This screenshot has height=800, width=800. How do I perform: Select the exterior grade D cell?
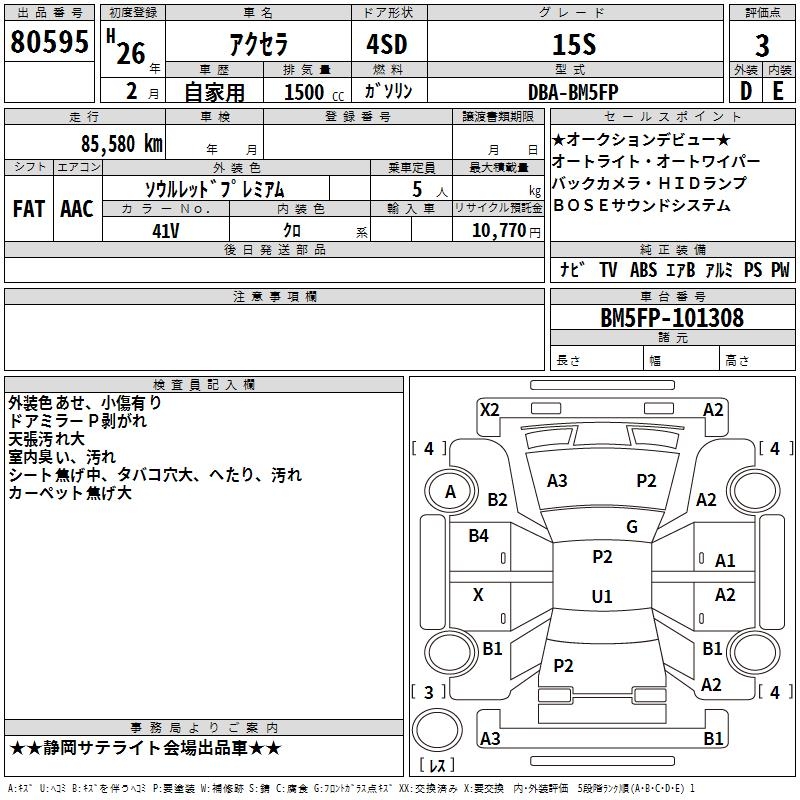pyautogui.click(x=746, y=91)
